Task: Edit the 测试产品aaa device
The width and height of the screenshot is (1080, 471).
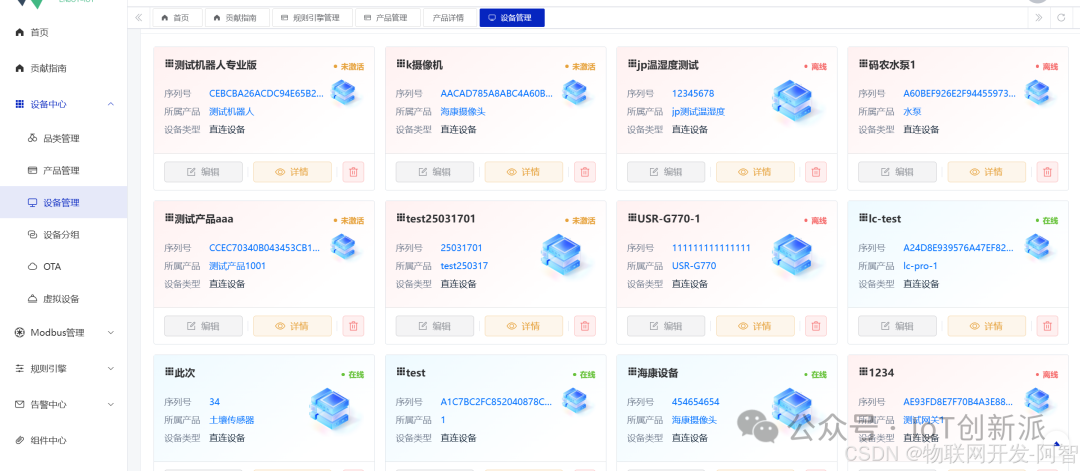Action: 203,326
